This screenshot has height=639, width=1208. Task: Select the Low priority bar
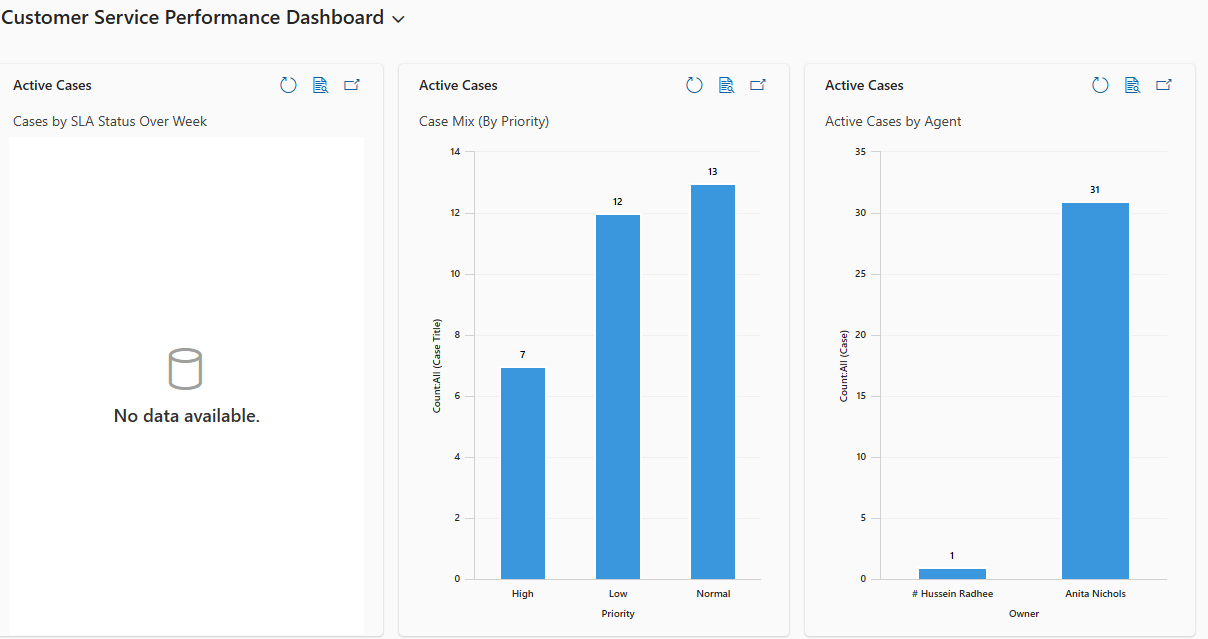coord(618,397)
